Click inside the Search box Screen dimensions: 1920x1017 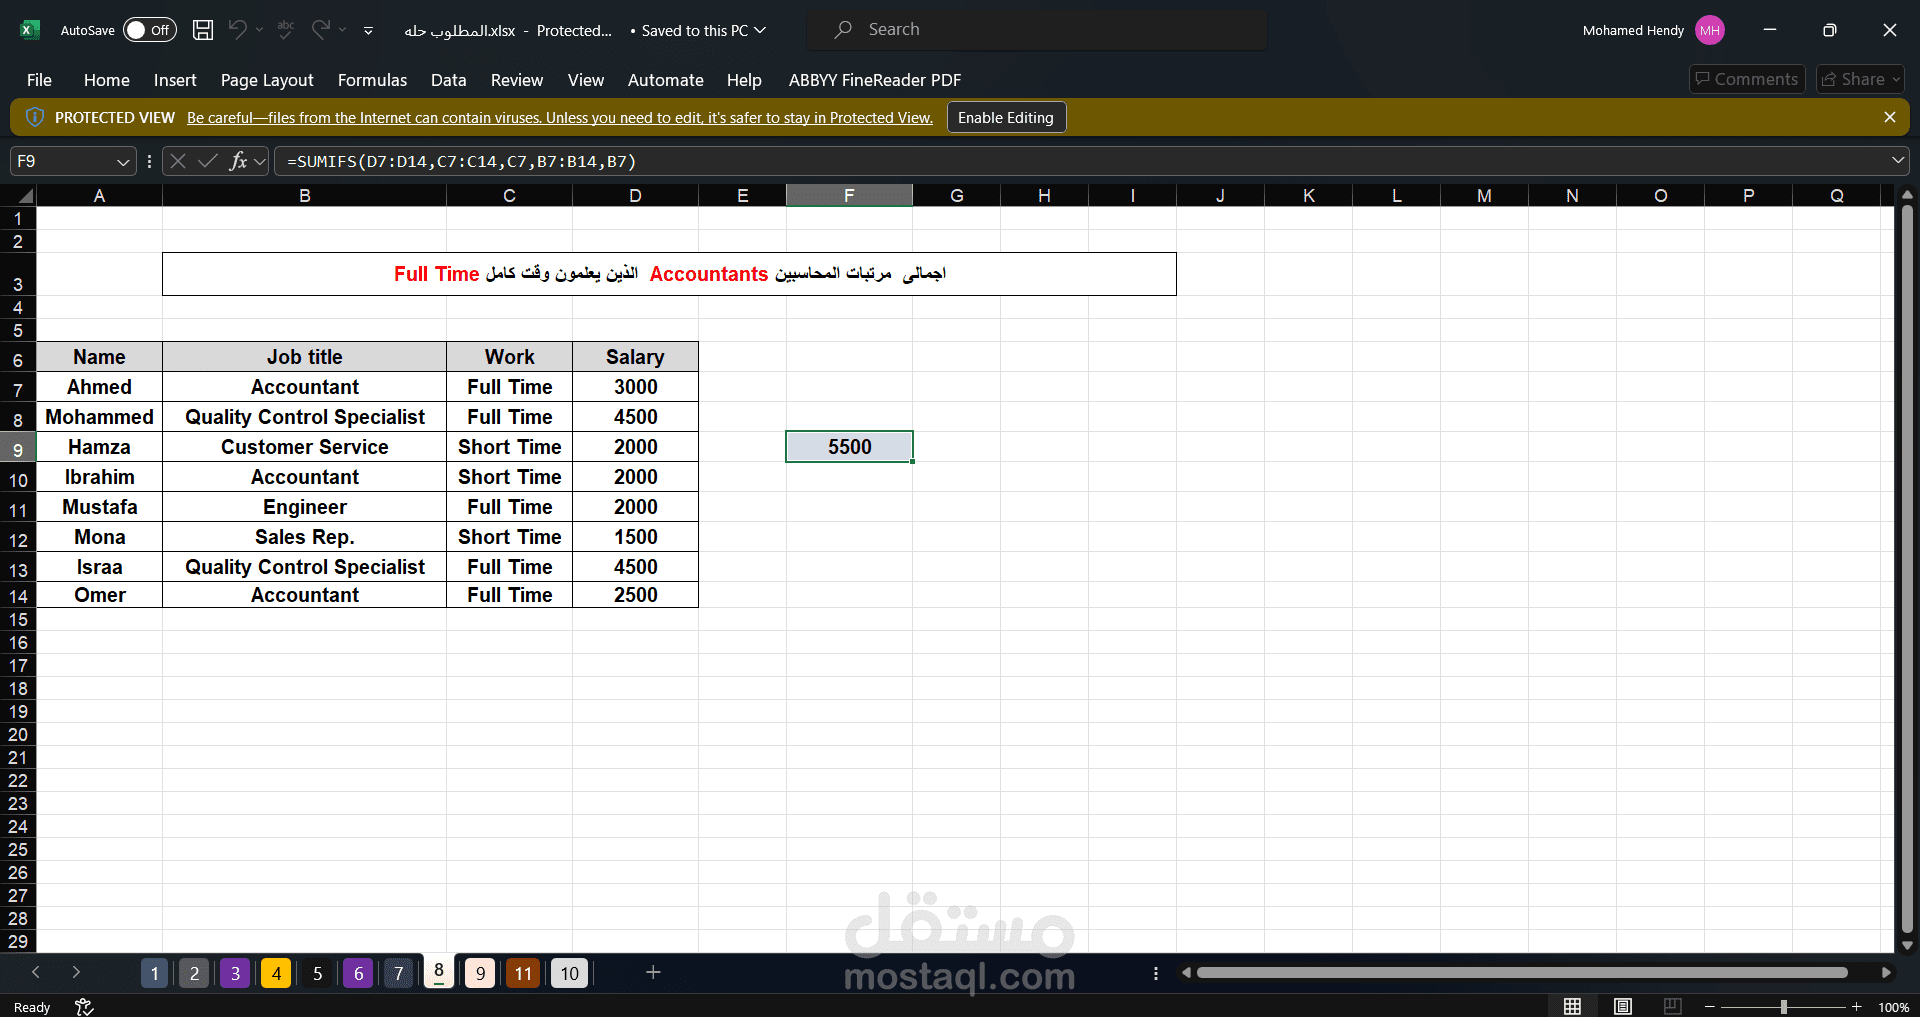pos(1036,29)
